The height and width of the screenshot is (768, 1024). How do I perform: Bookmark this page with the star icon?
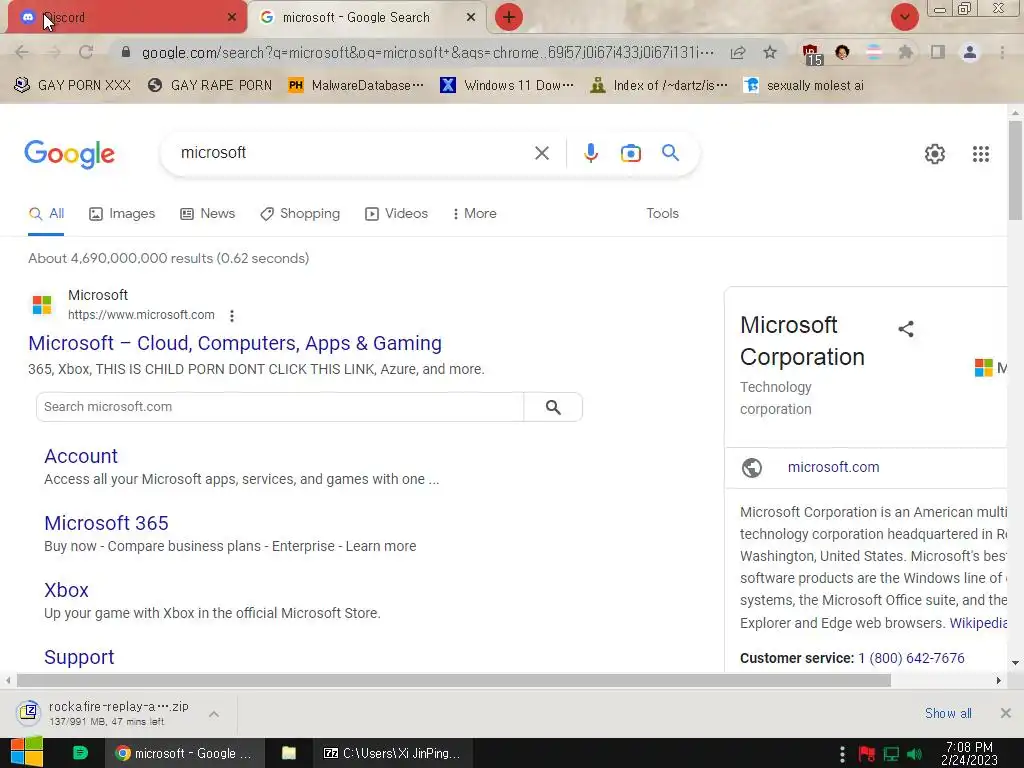770,52
